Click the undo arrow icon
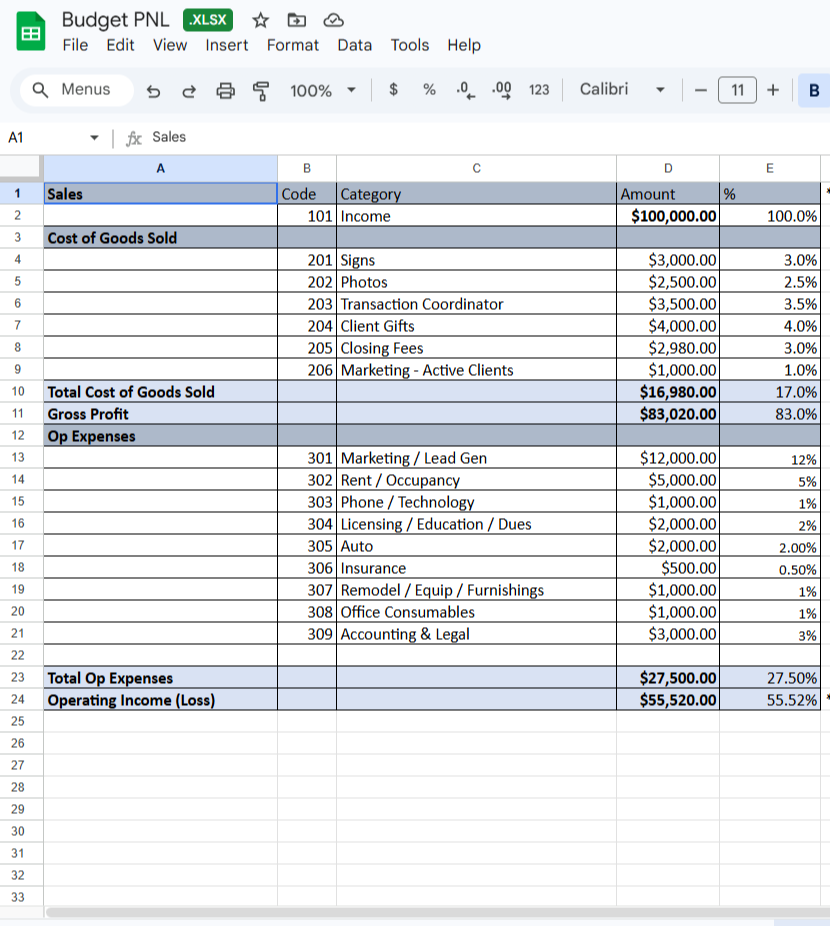 point(154,90)
